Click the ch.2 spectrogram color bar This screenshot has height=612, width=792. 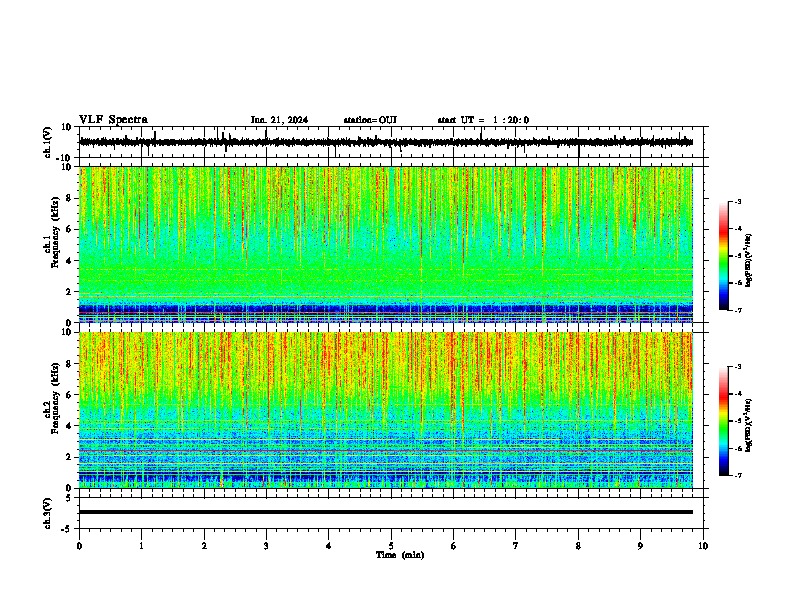click(x=724, y=421)
